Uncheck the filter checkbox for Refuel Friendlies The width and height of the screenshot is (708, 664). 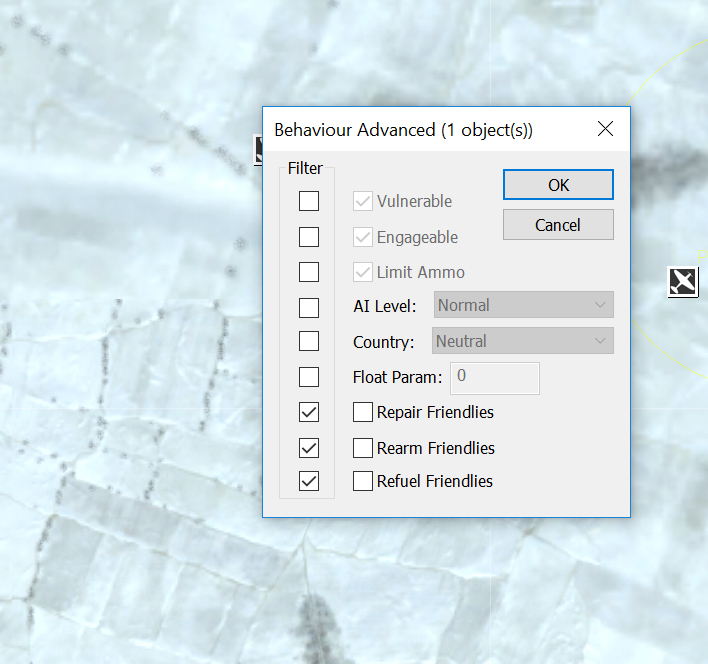(x=309, y=481)
